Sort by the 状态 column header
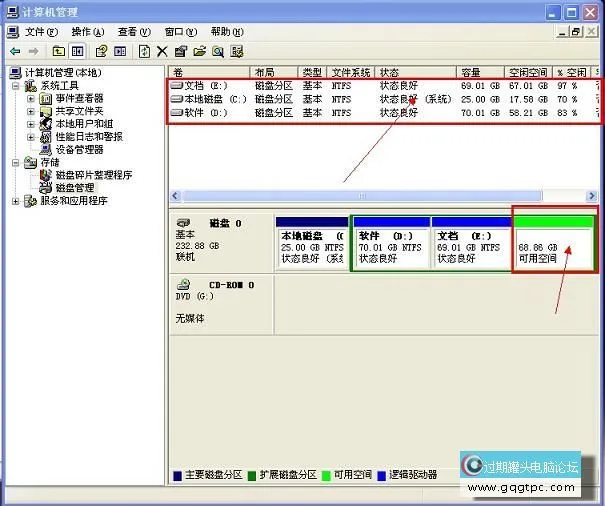 [x=416, y=72]
